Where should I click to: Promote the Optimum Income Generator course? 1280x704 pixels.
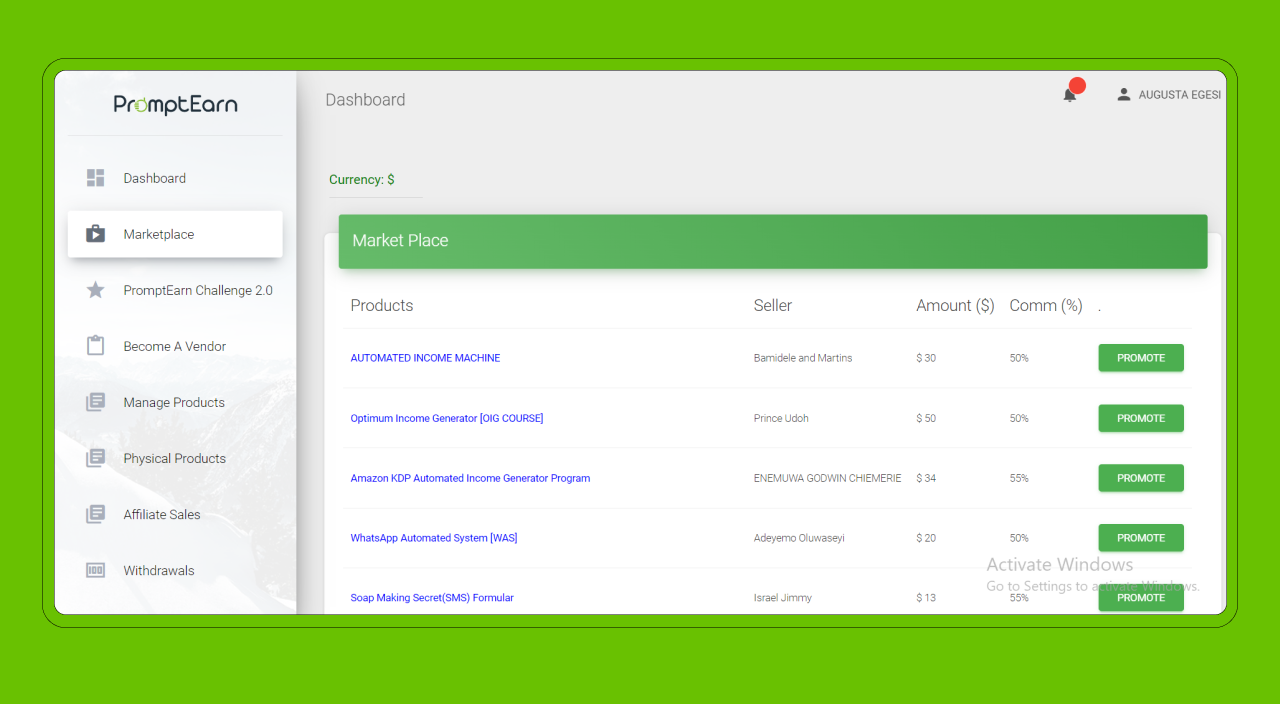point(1141,418)
